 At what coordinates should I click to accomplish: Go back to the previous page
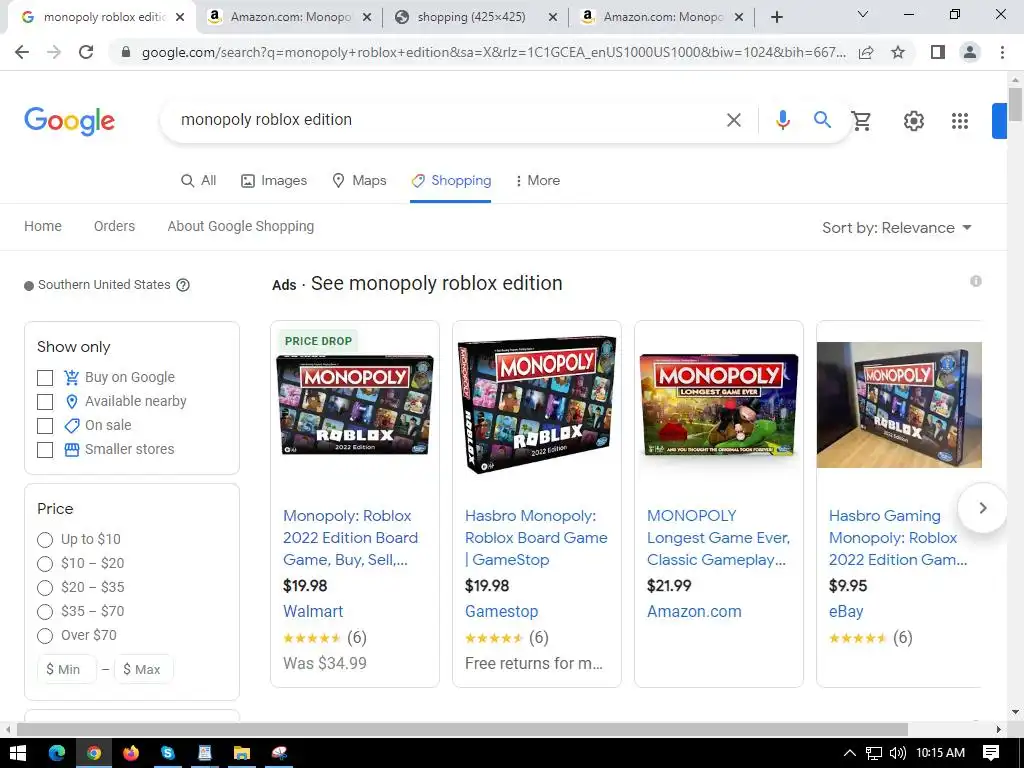pos(22,52)
